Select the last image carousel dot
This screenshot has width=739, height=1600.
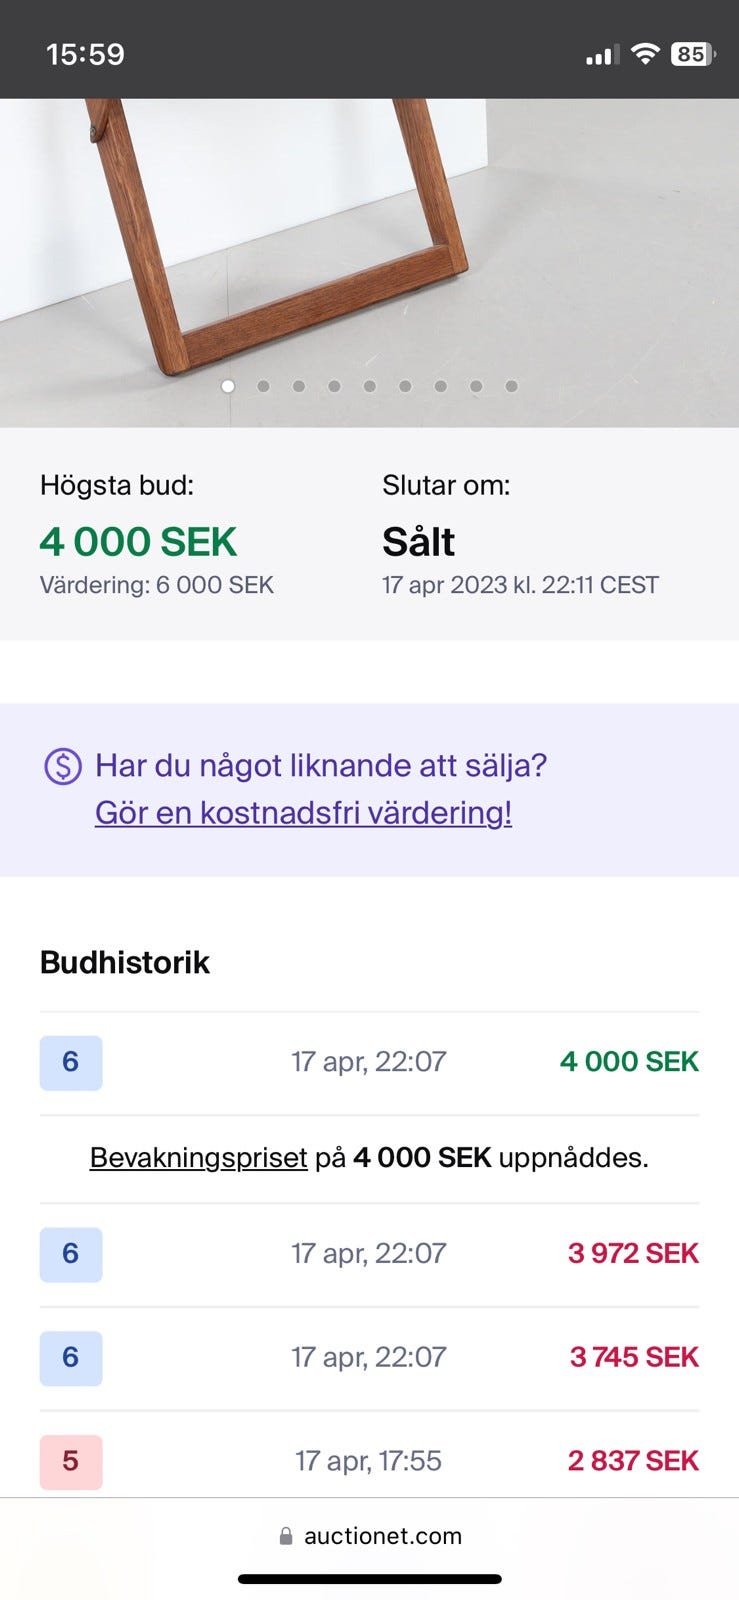[511, 386]
